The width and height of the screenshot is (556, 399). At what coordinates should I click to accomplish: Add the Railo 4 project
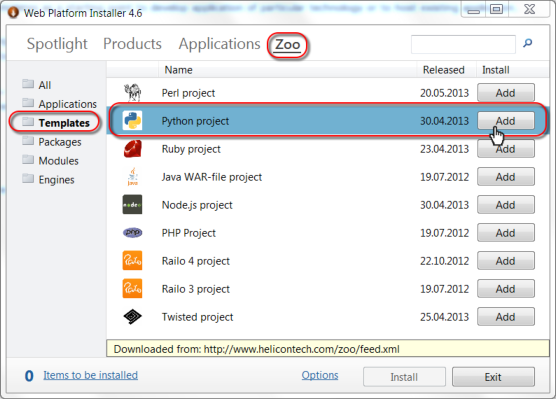pyautogui.click(x=506, y=261)
